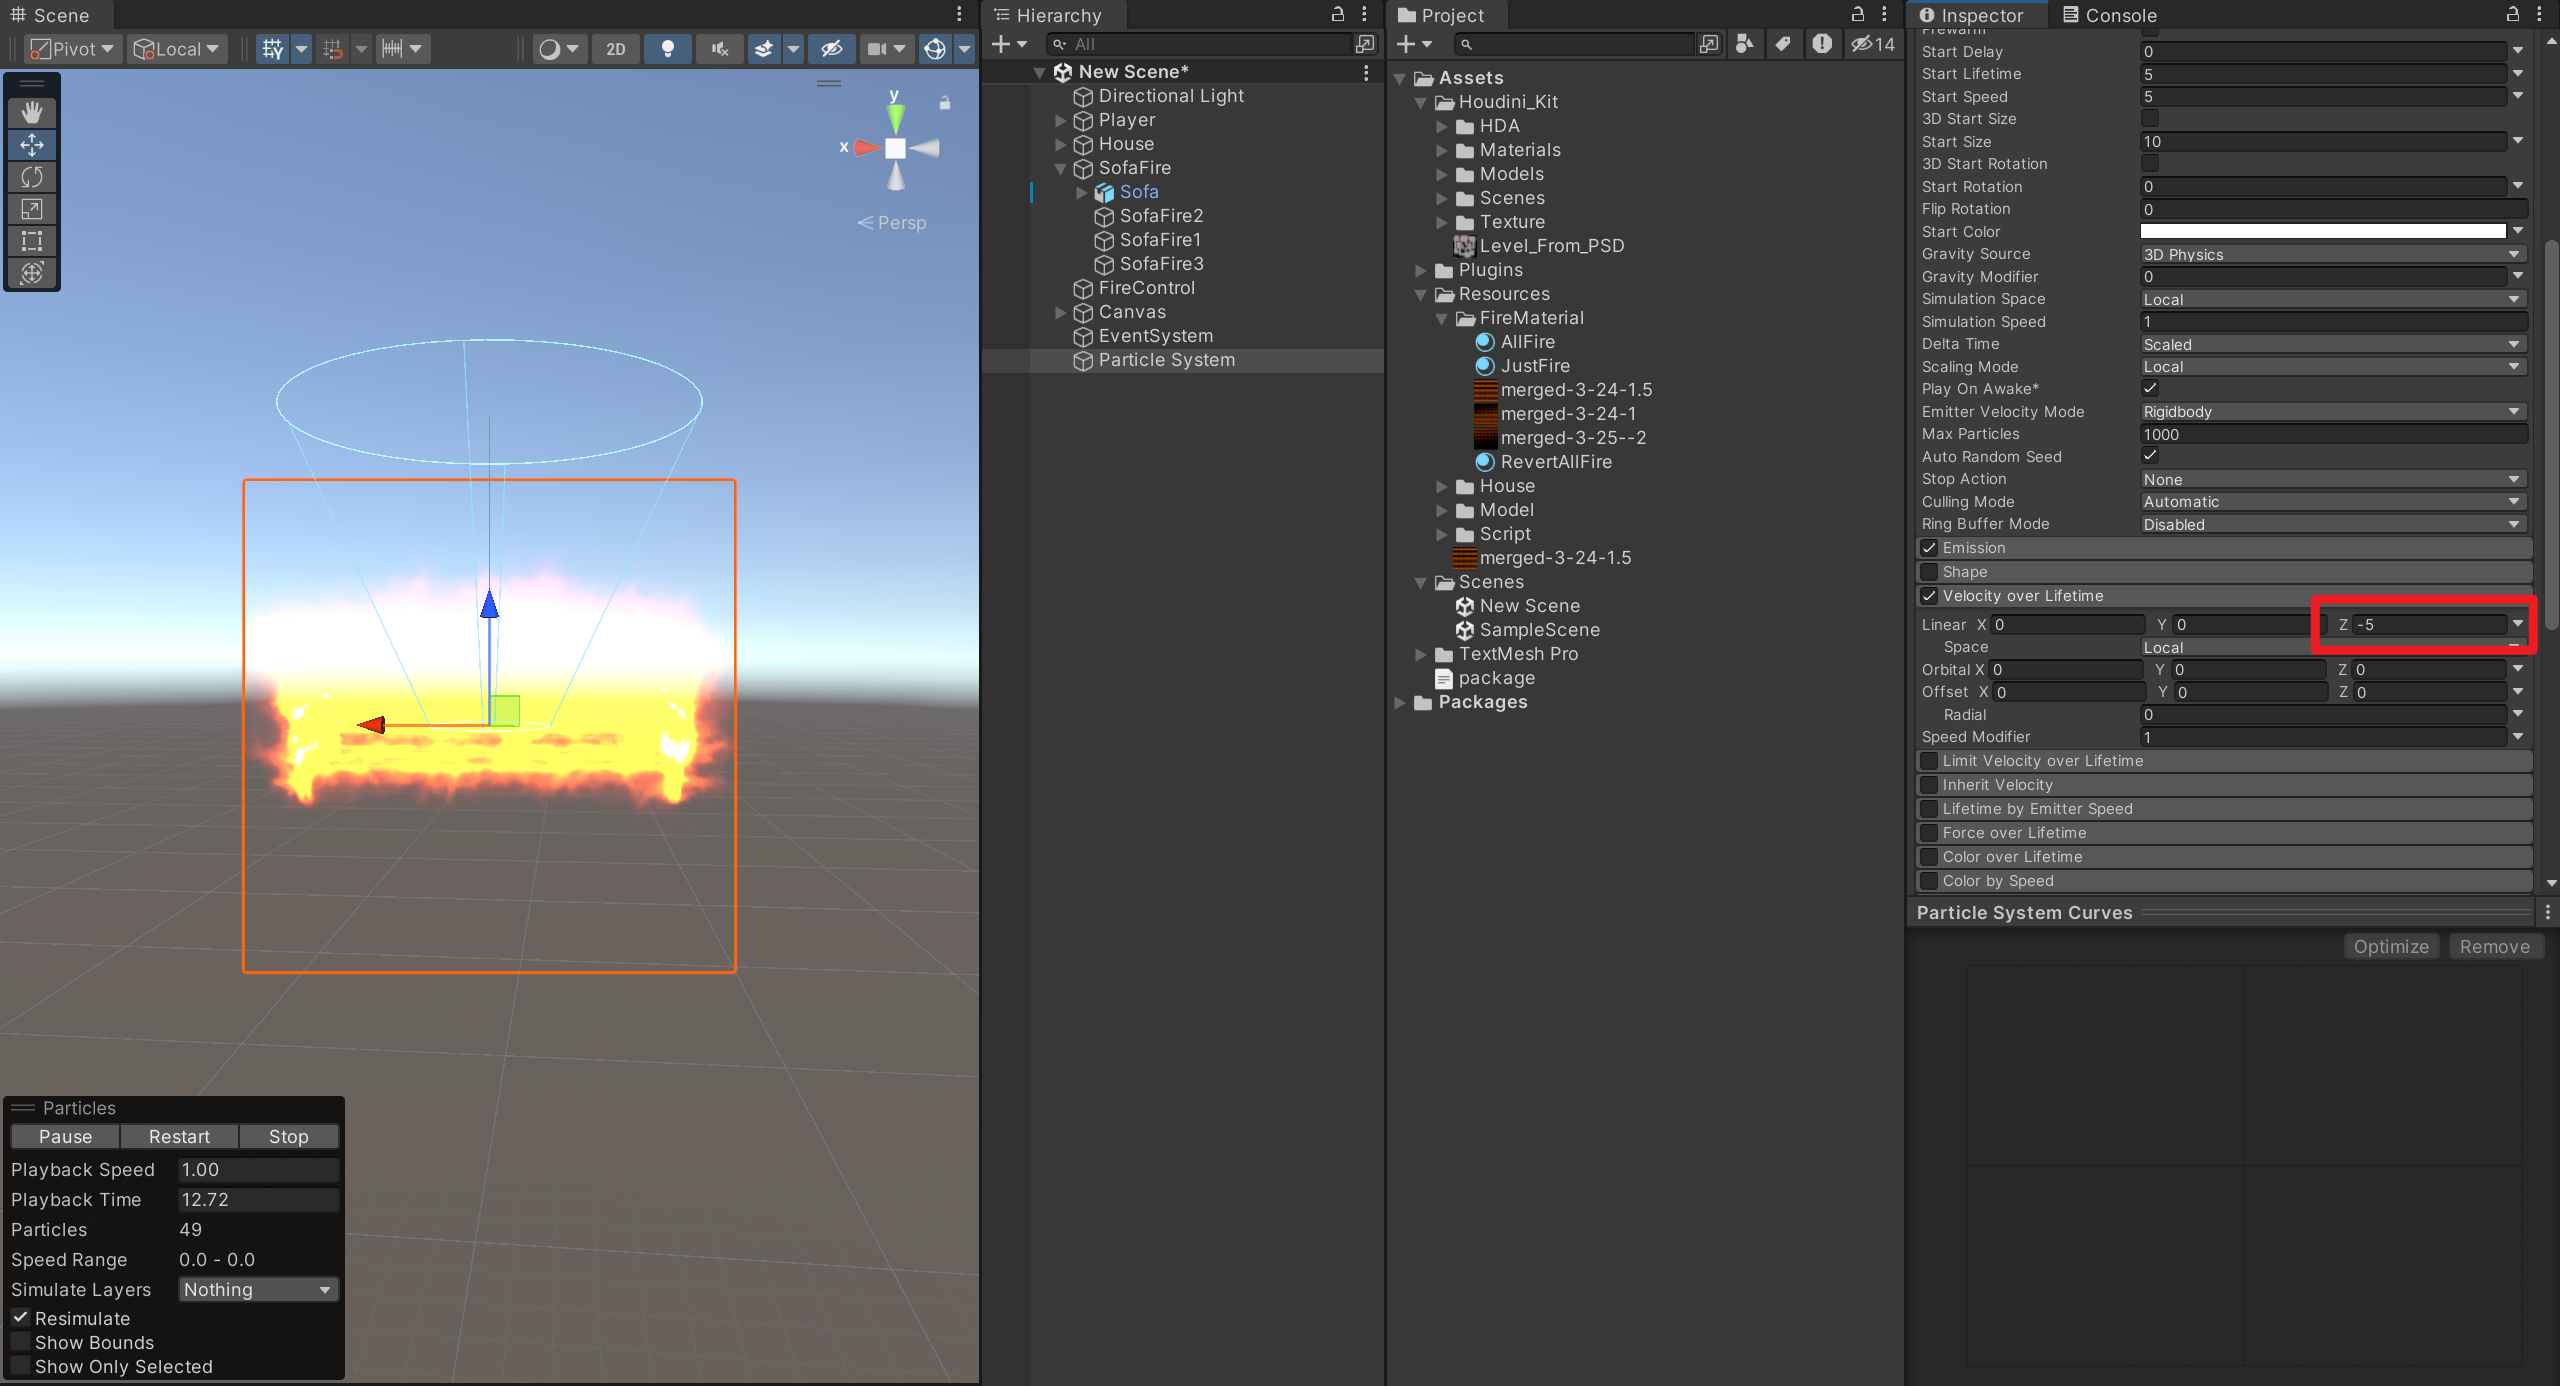Toggle scene view effects visibility

point(763,48)
